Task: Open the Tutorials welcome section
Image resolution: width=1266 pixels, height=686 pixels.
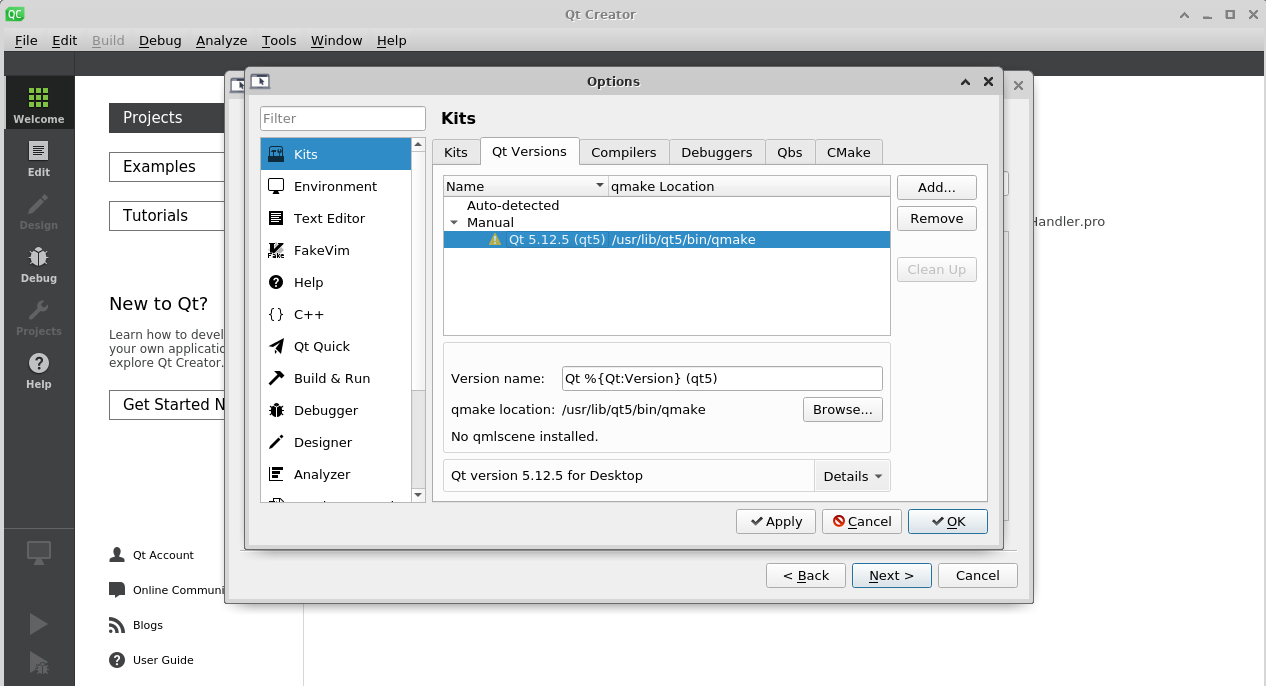Action: (x=167, y=216)
